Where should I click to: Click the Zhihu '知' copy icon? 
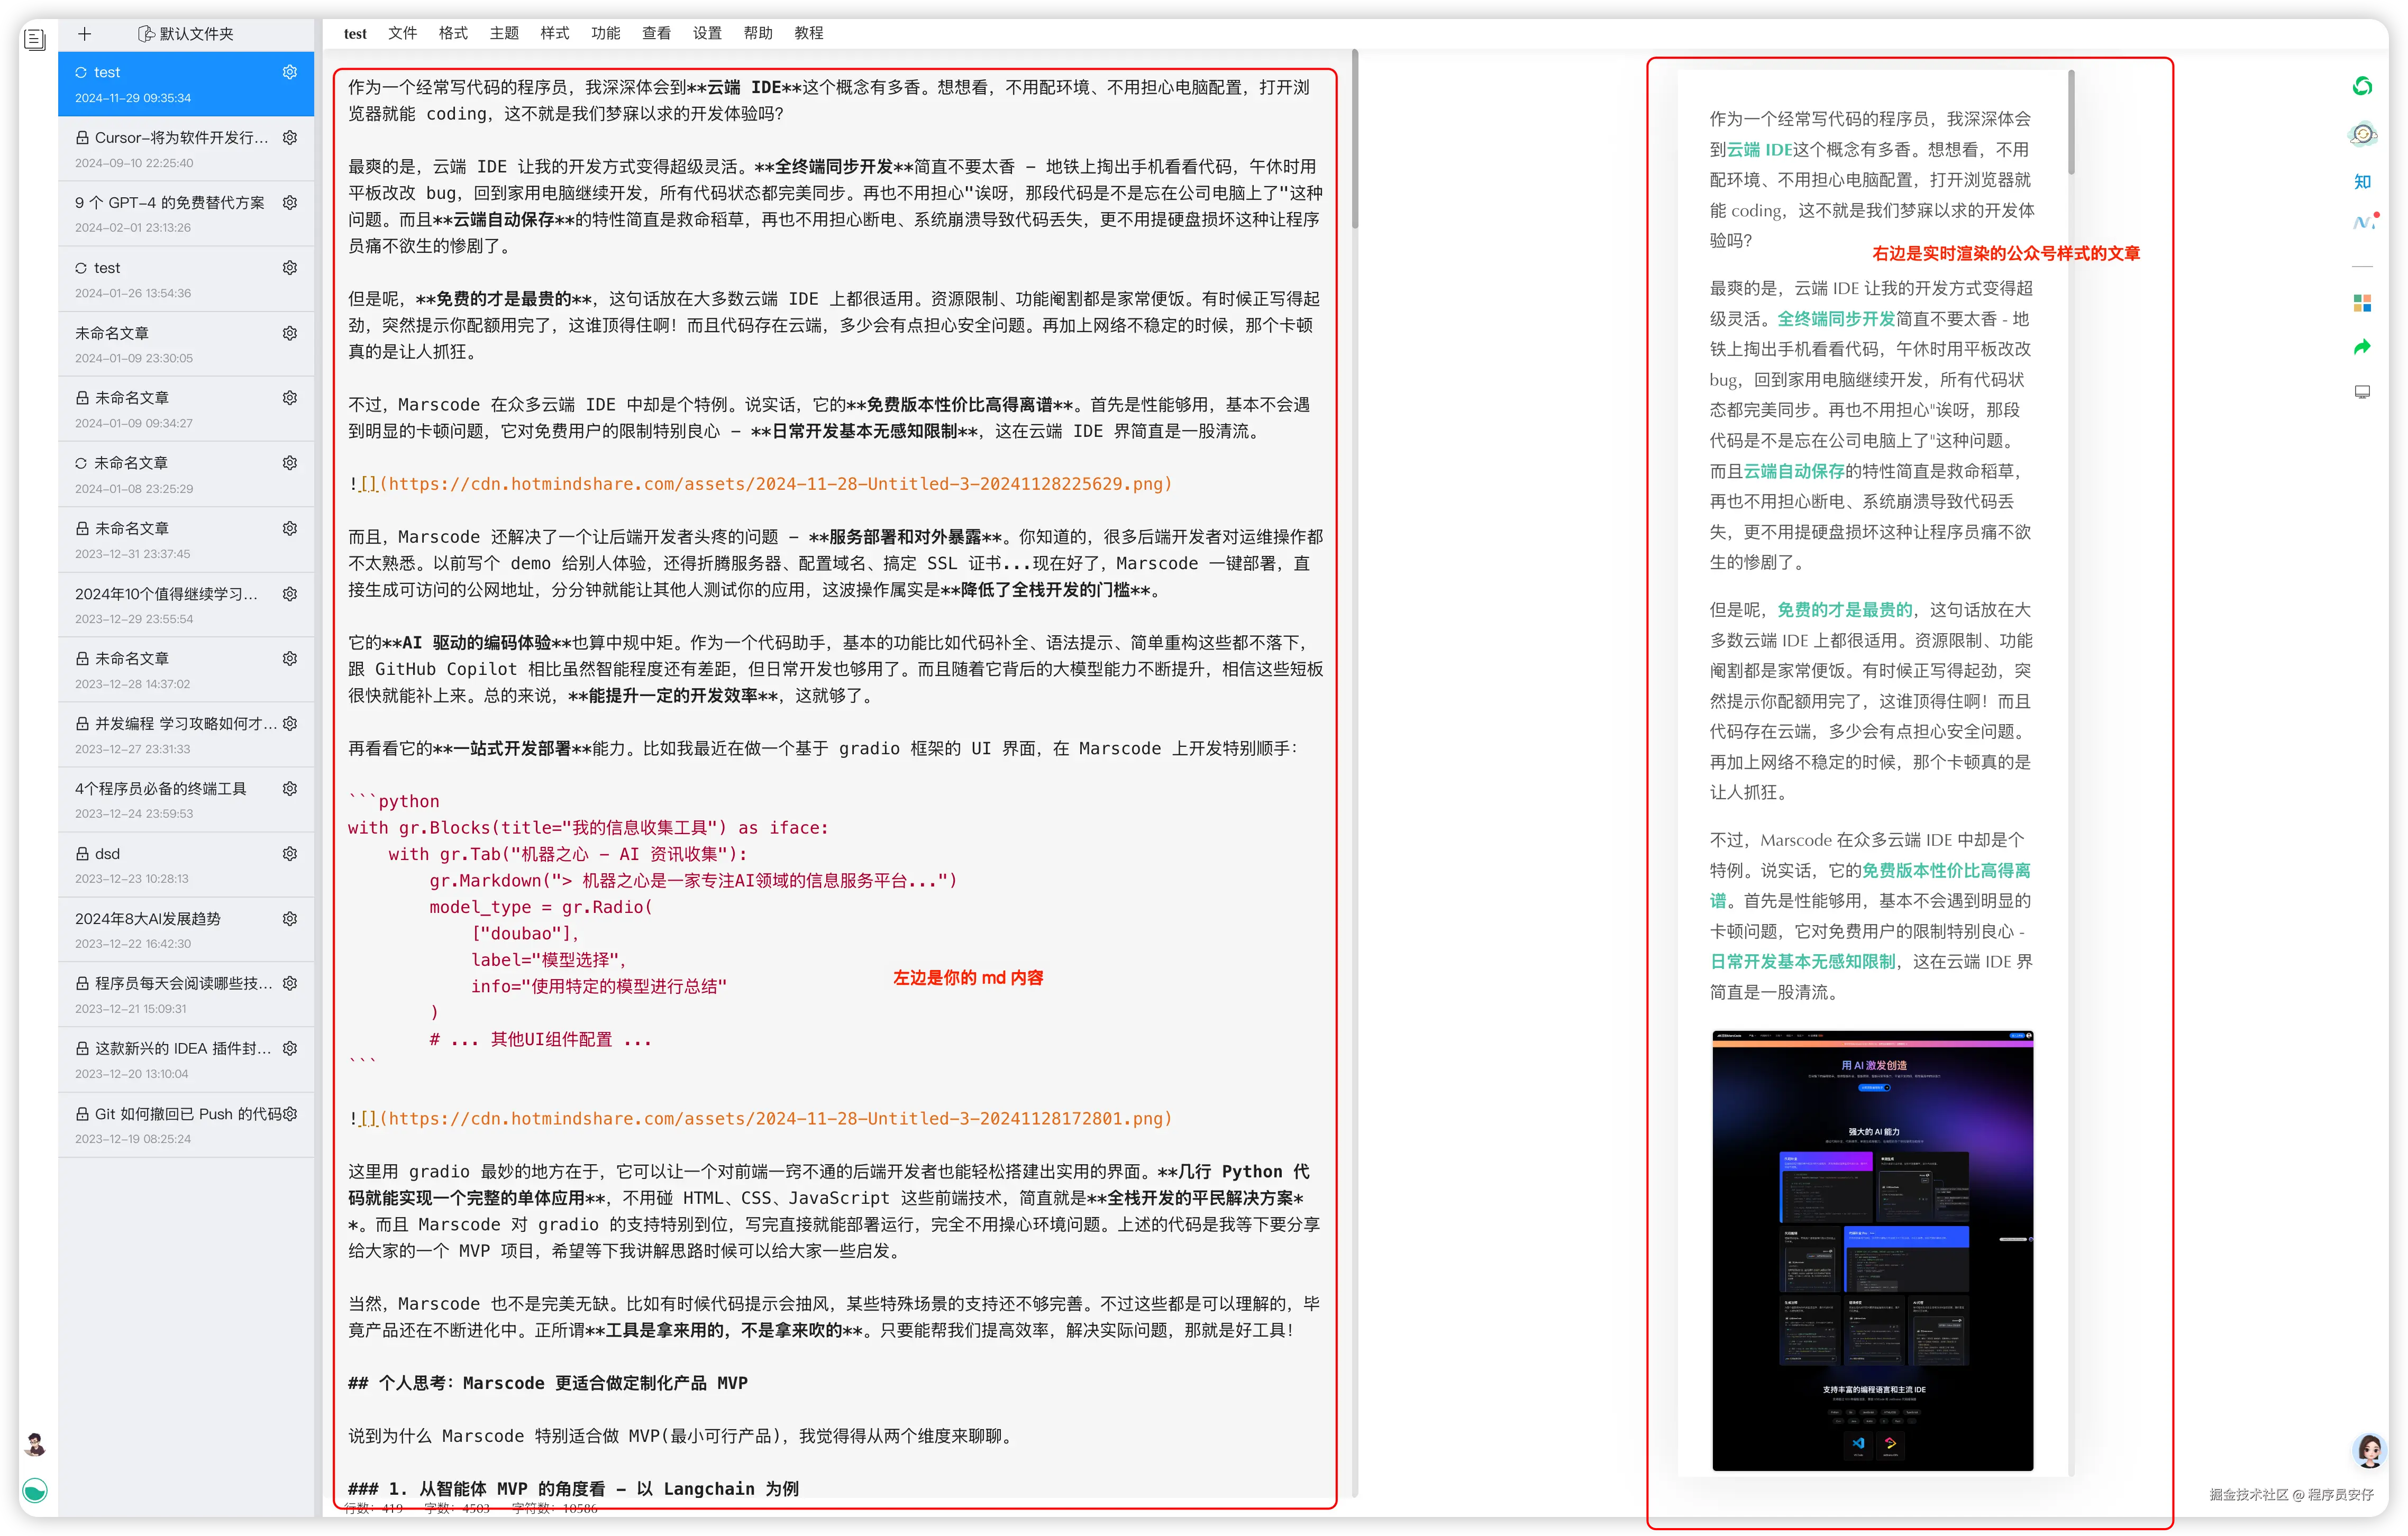click(x=2362, y=181)
